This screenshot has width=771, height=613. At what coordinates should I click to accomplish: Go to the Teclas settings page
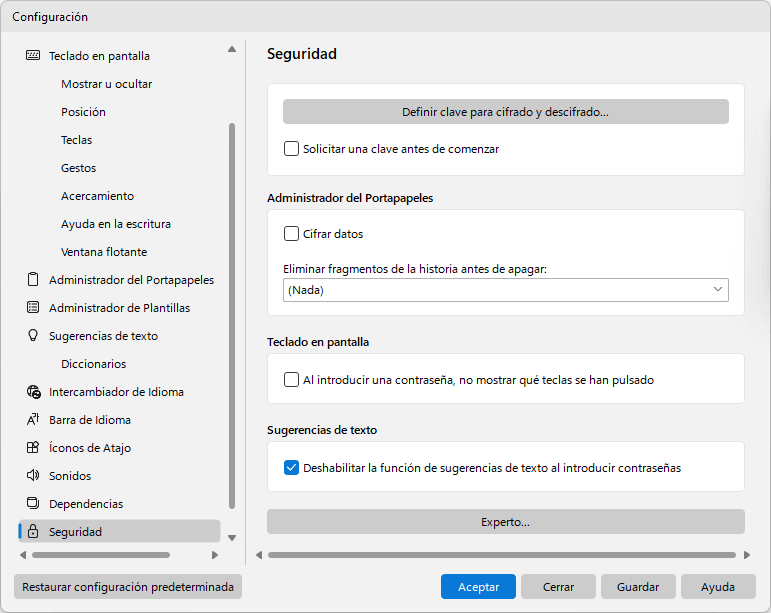click(76, 140)
